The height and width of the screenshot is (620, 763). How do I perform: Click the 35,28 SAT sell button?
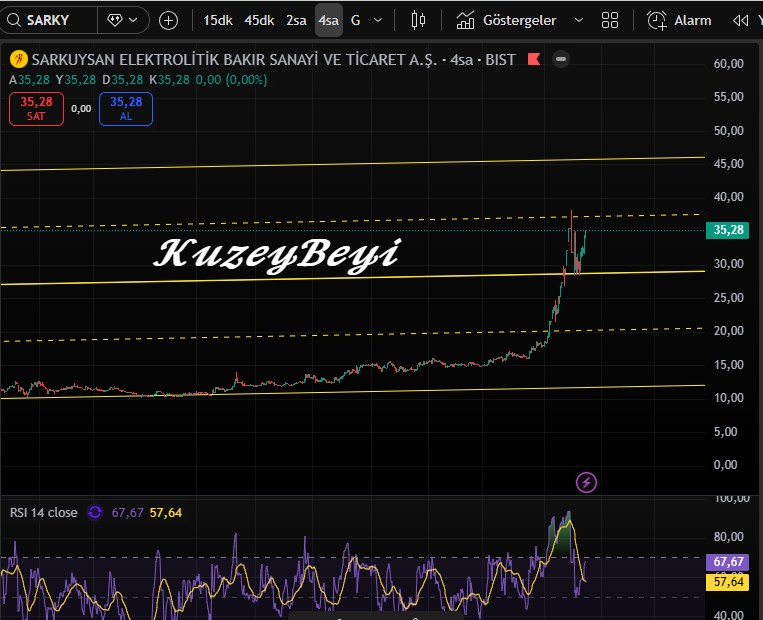pyautogui.click(x=36, y=109)
